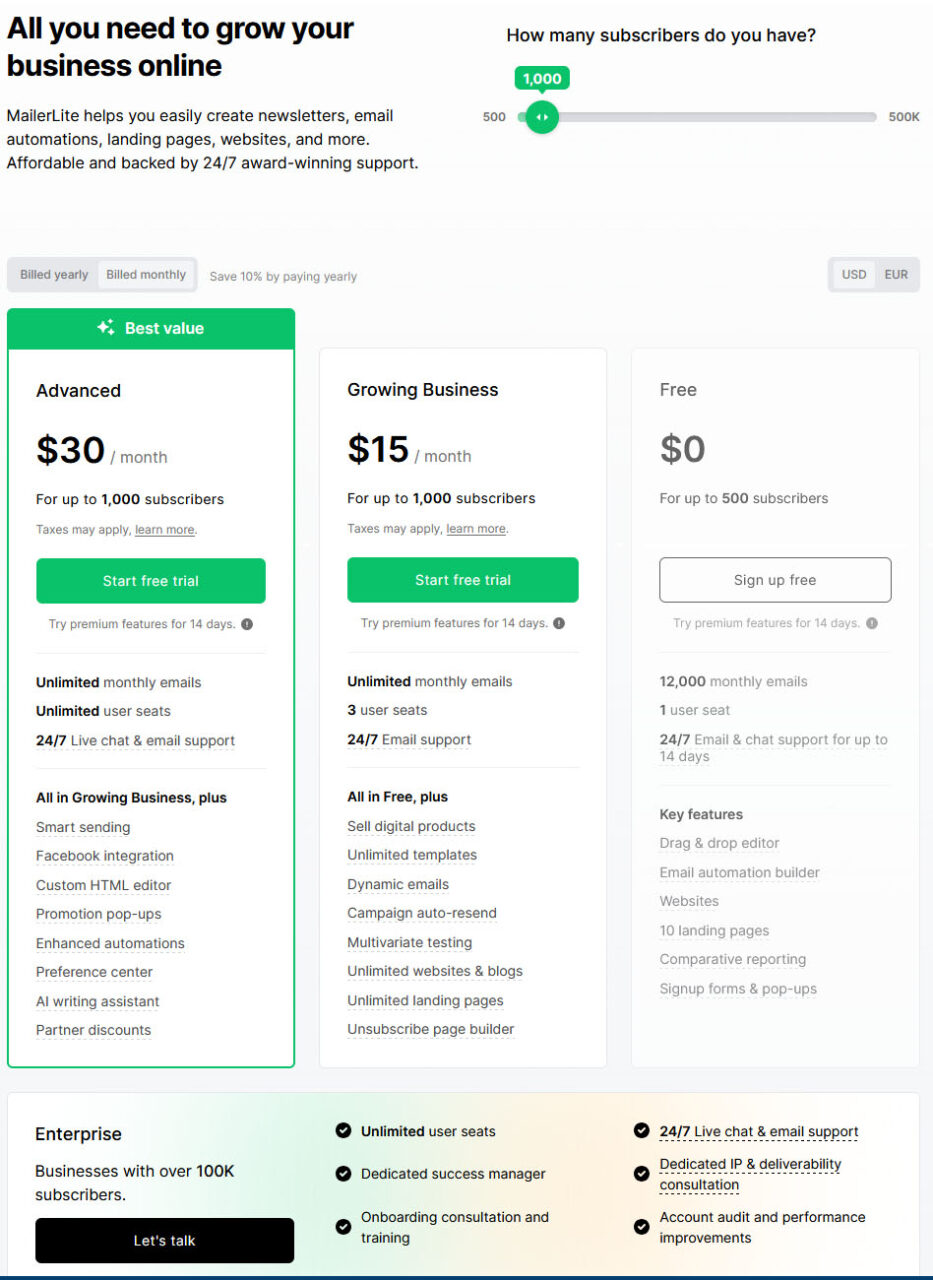Switch billing to yearly
The height and width of the screenshot is (1280, 933).
click(51, 274)
